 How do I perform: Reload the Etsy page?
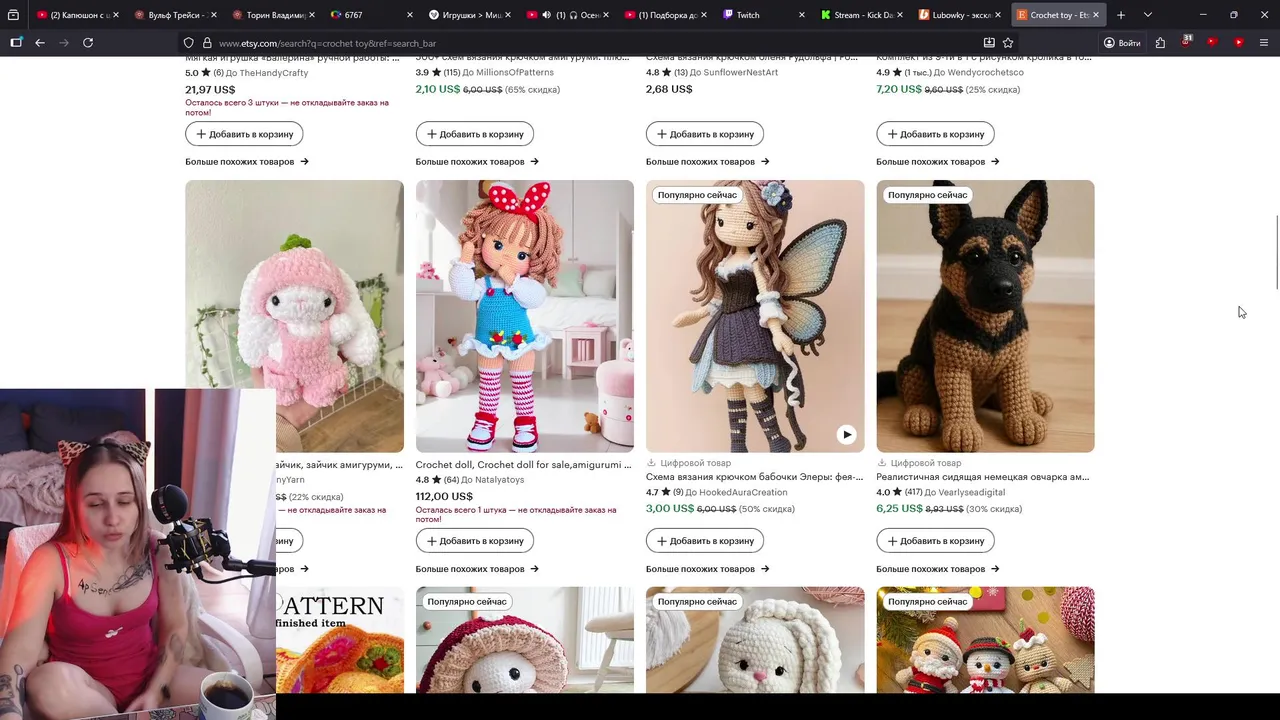(x=88, y=43)
